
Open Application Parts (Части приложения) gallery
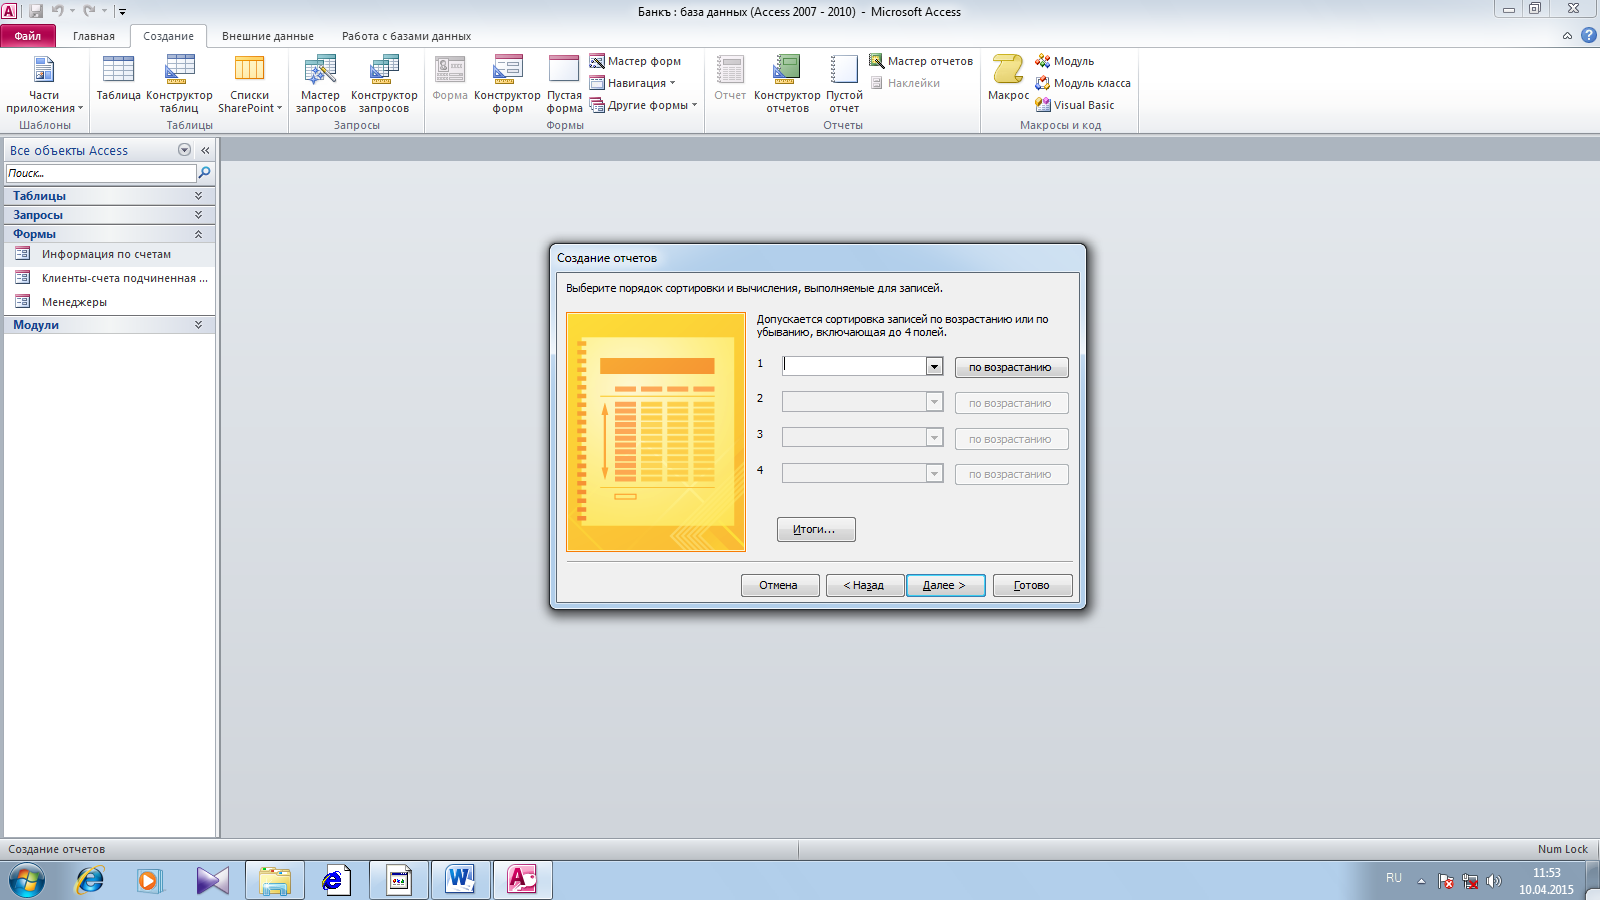click(44, 84)
